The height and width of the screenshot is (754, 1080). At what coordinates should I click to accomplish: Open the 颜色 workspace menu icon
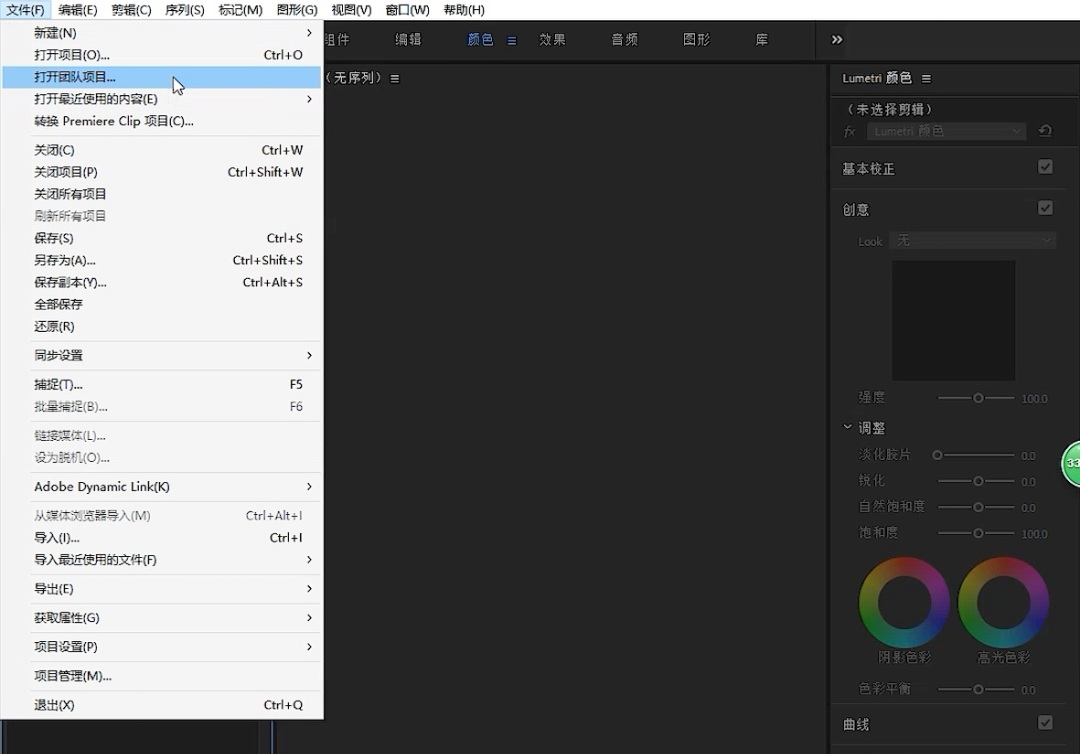[x=512, y=40]
